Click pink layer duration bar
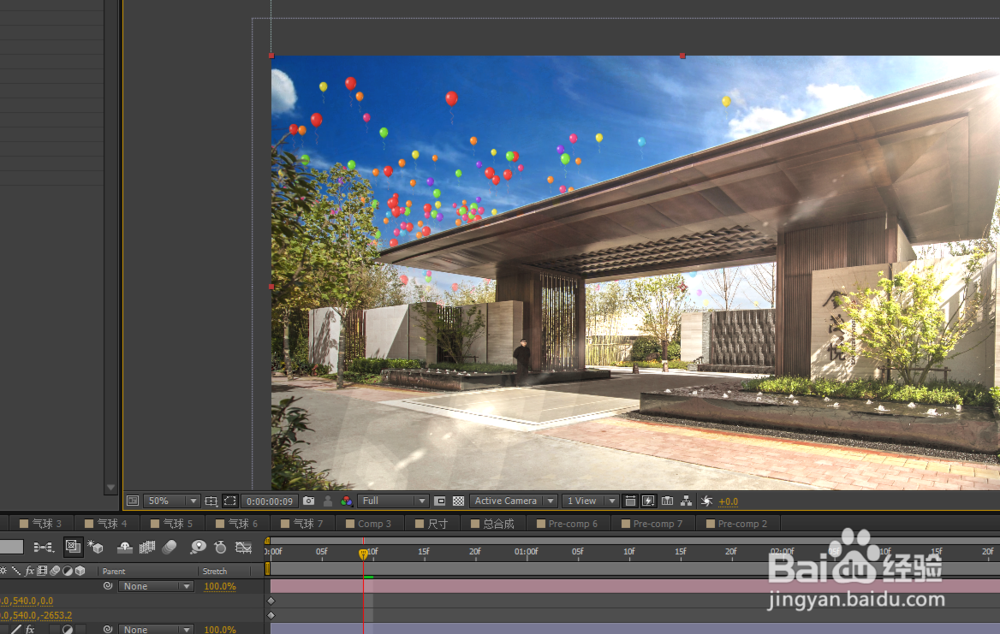The height and width of the screenshot is (634, 1000). [x=635, y=586]
